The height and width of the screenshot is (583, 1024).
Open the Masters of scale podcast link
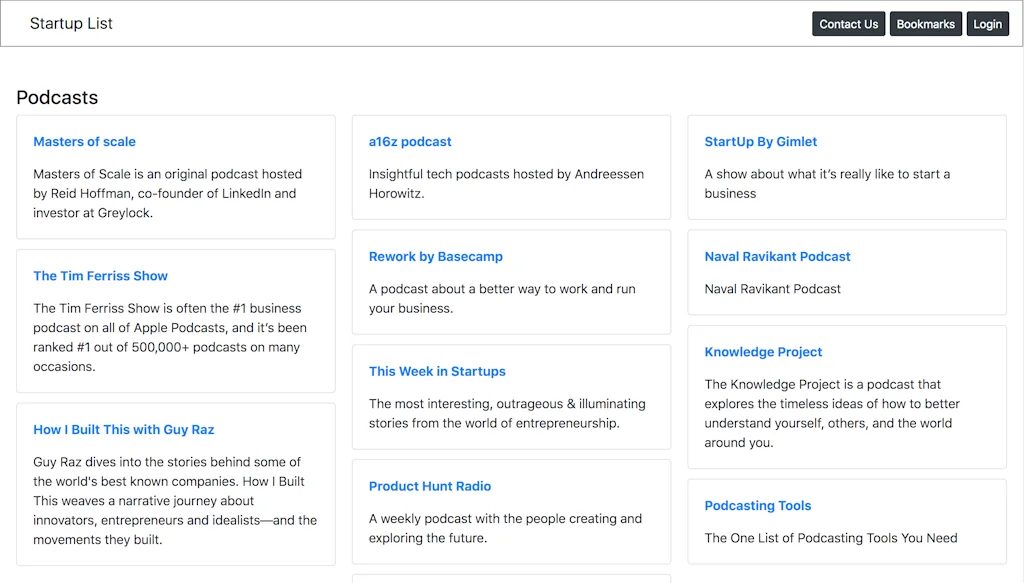click(84, 142)
